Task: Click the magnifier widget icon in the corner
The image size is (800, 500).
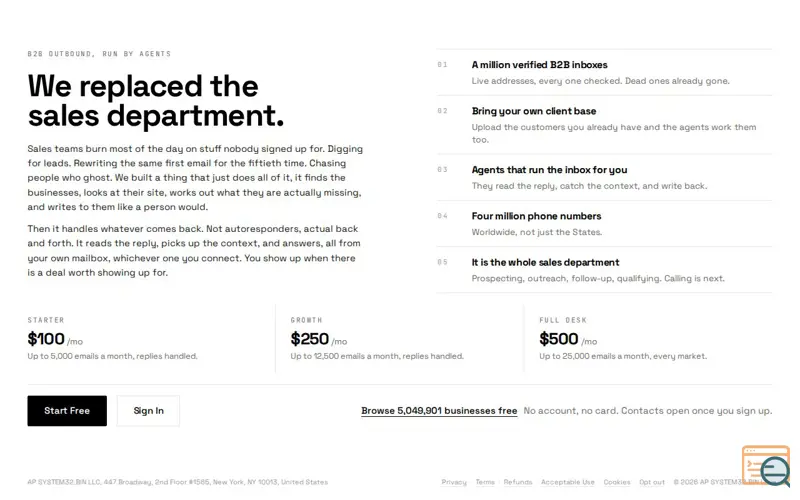Action: pyautogui.click(x=766, y=466)
